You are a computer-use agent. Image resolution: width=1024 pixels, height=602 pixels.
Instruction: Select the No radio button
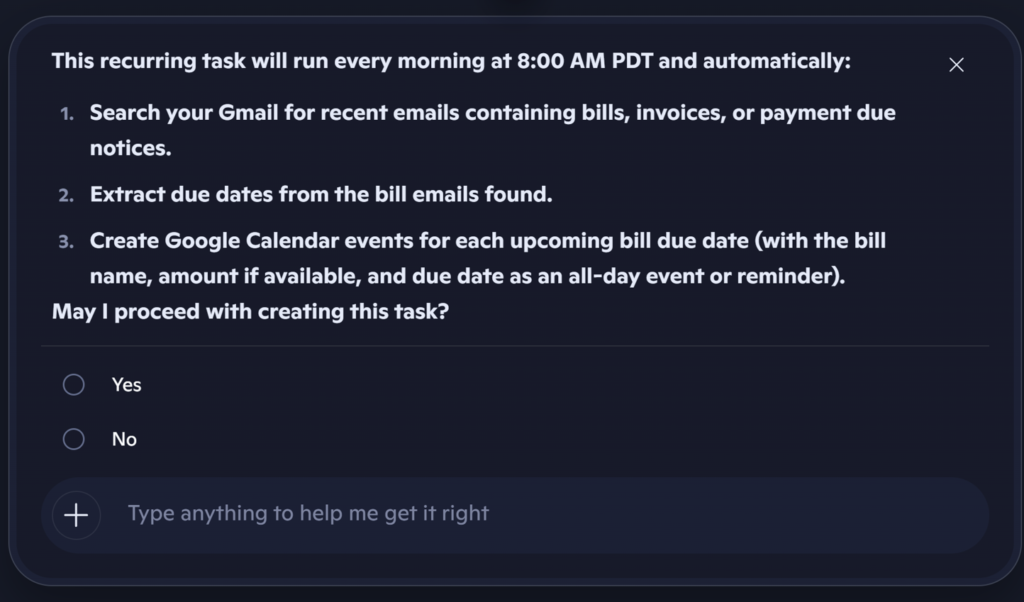pyautogui.click(x=74, y=439)
